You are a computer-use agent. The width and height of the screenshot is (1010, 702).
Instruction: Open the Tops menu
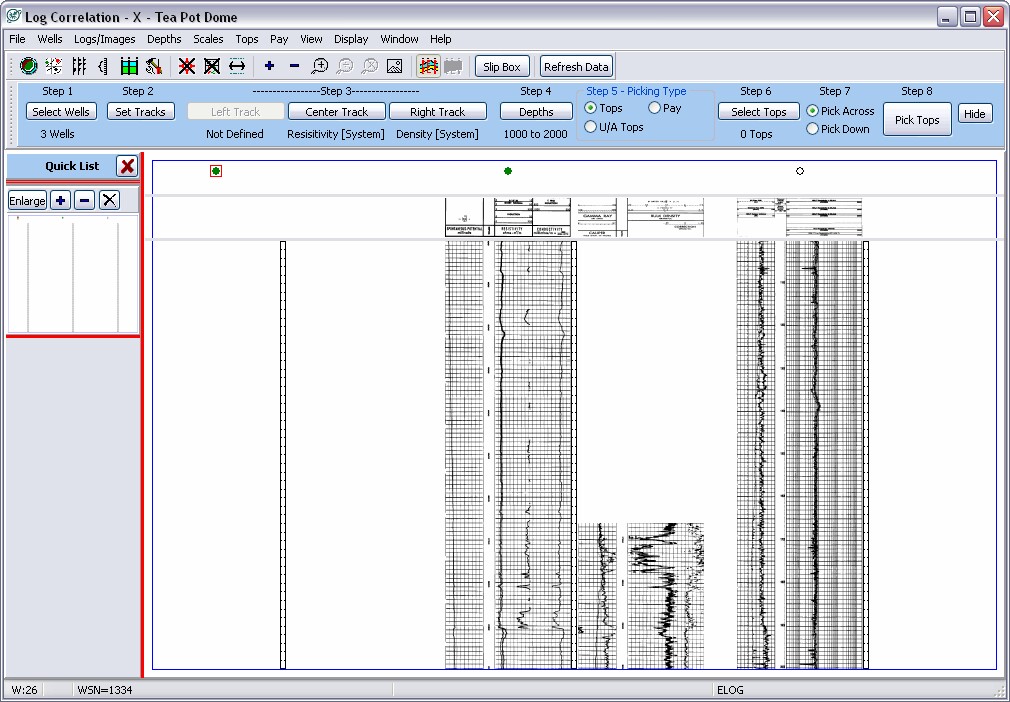coord(246,39)
